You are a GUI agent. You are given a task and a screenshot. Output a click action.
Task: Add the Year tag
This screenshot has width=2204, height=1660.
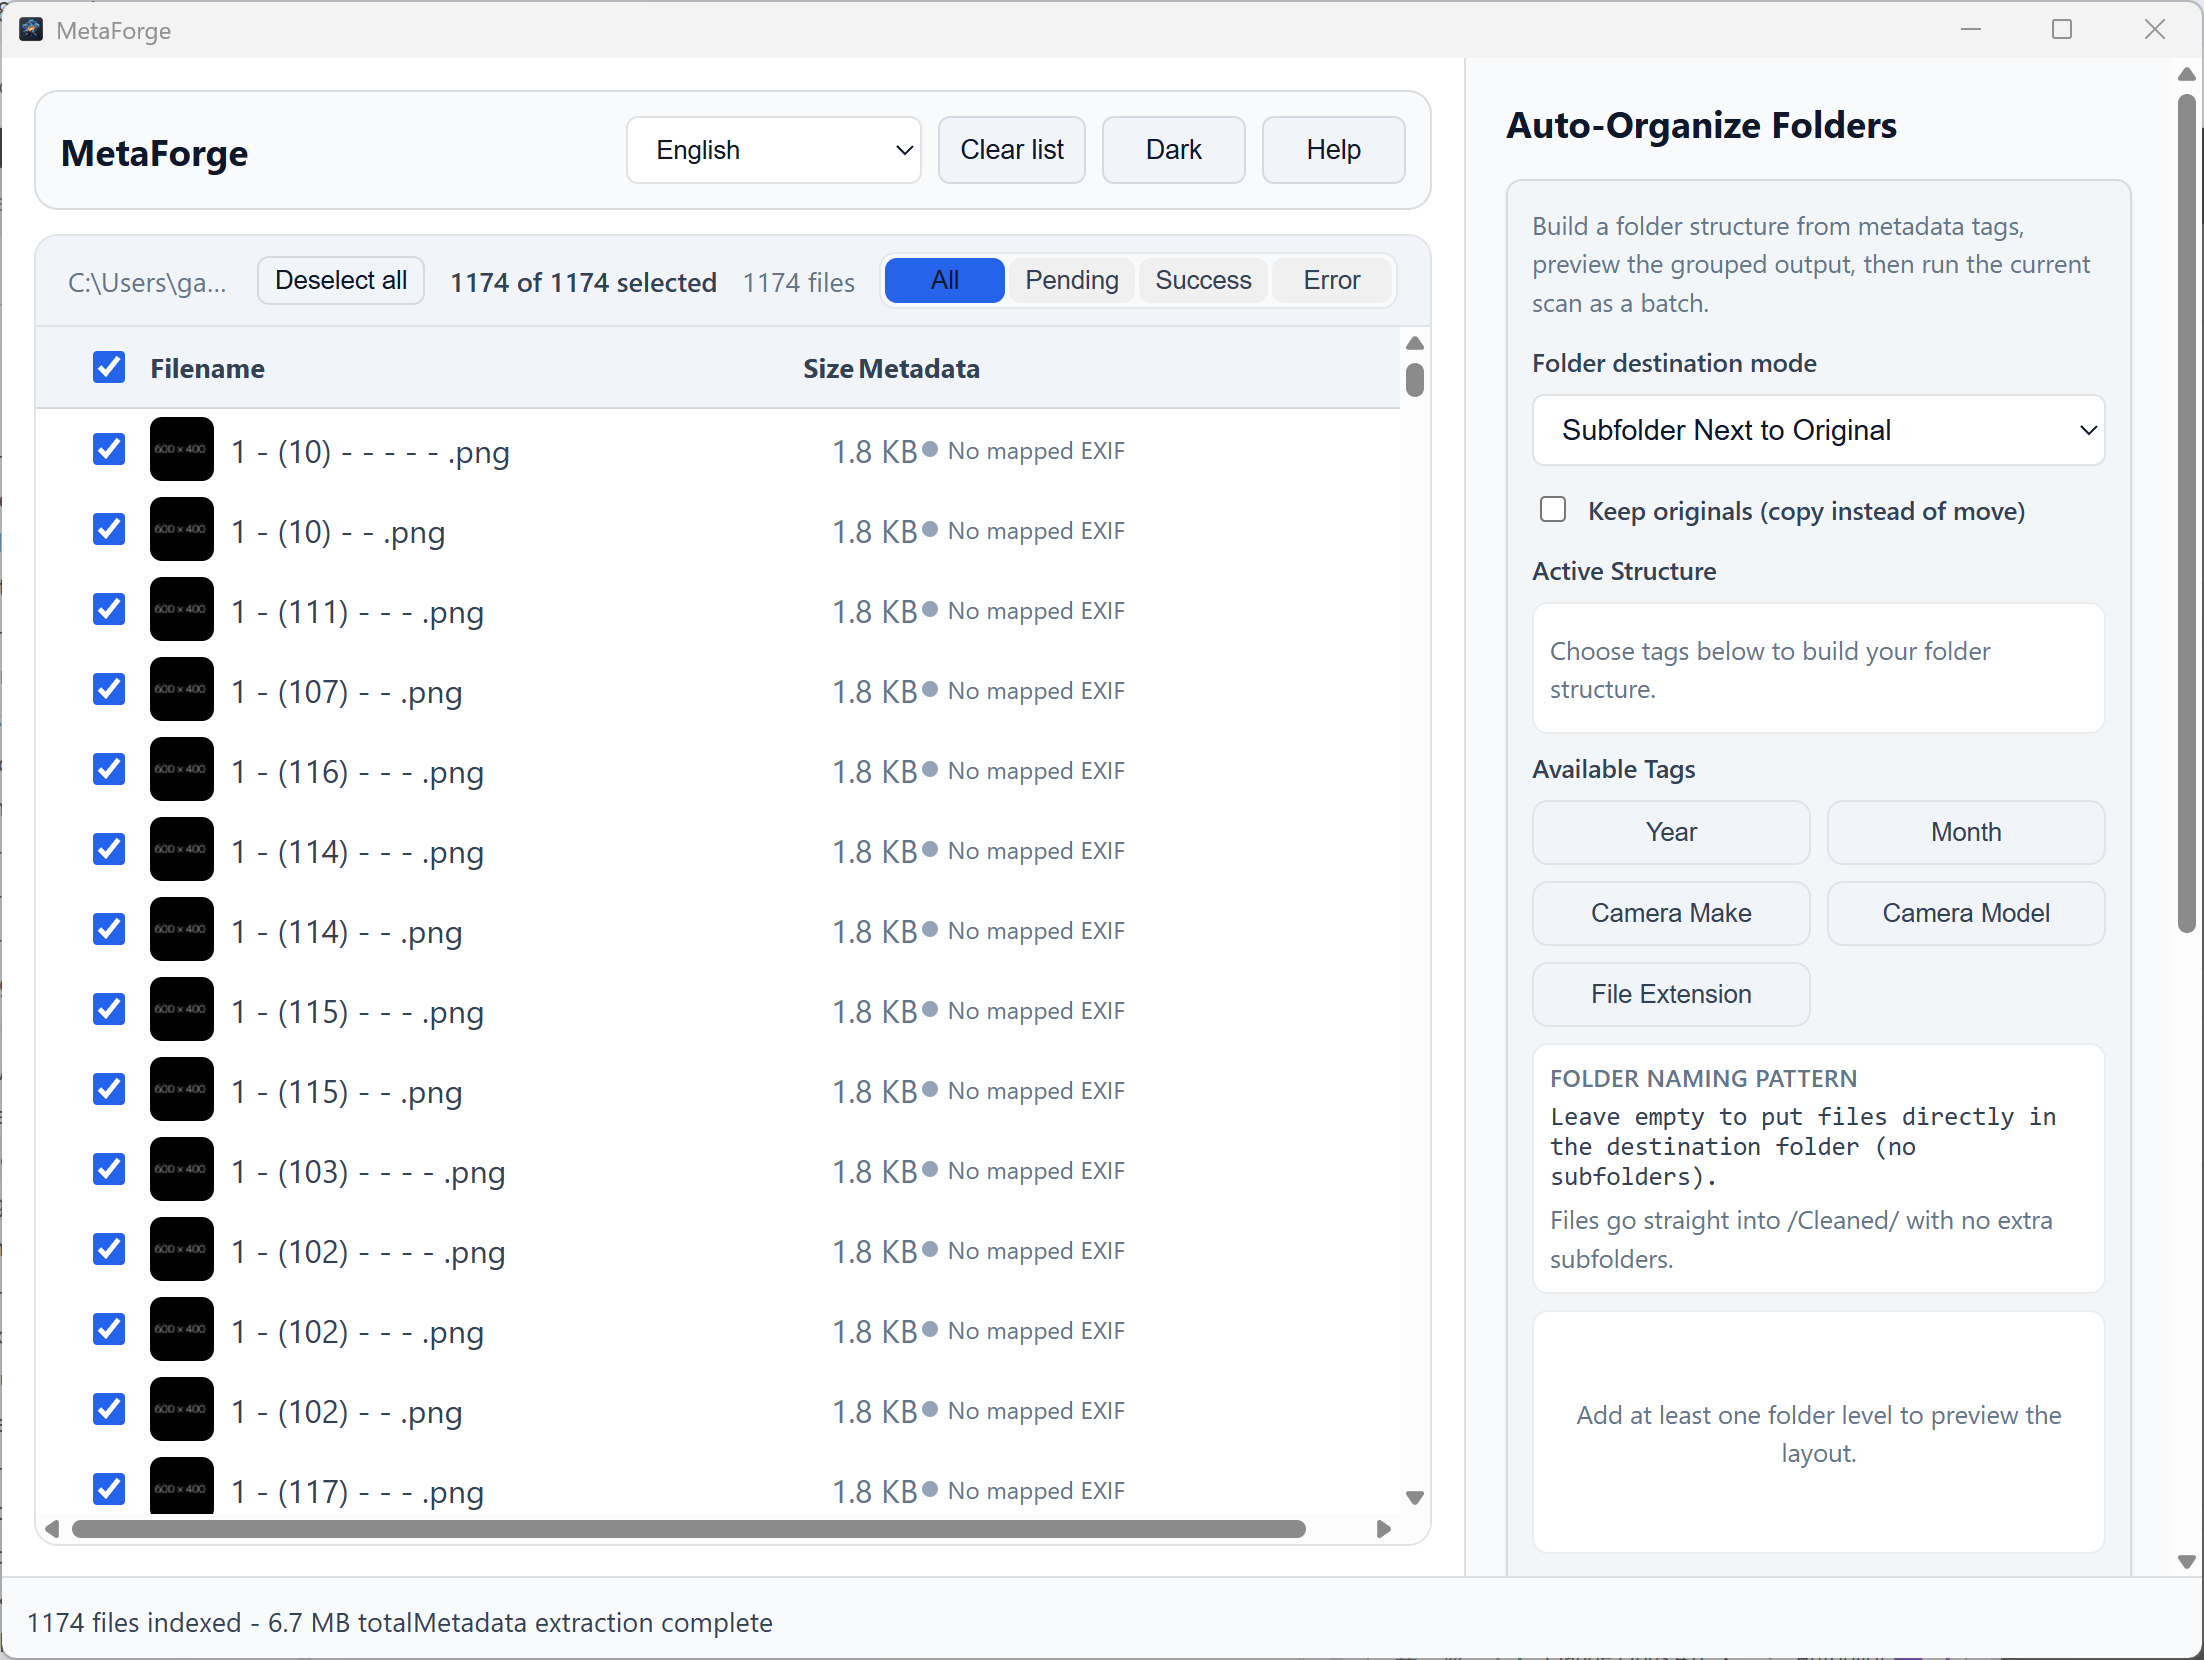(x=1671, y=832)
